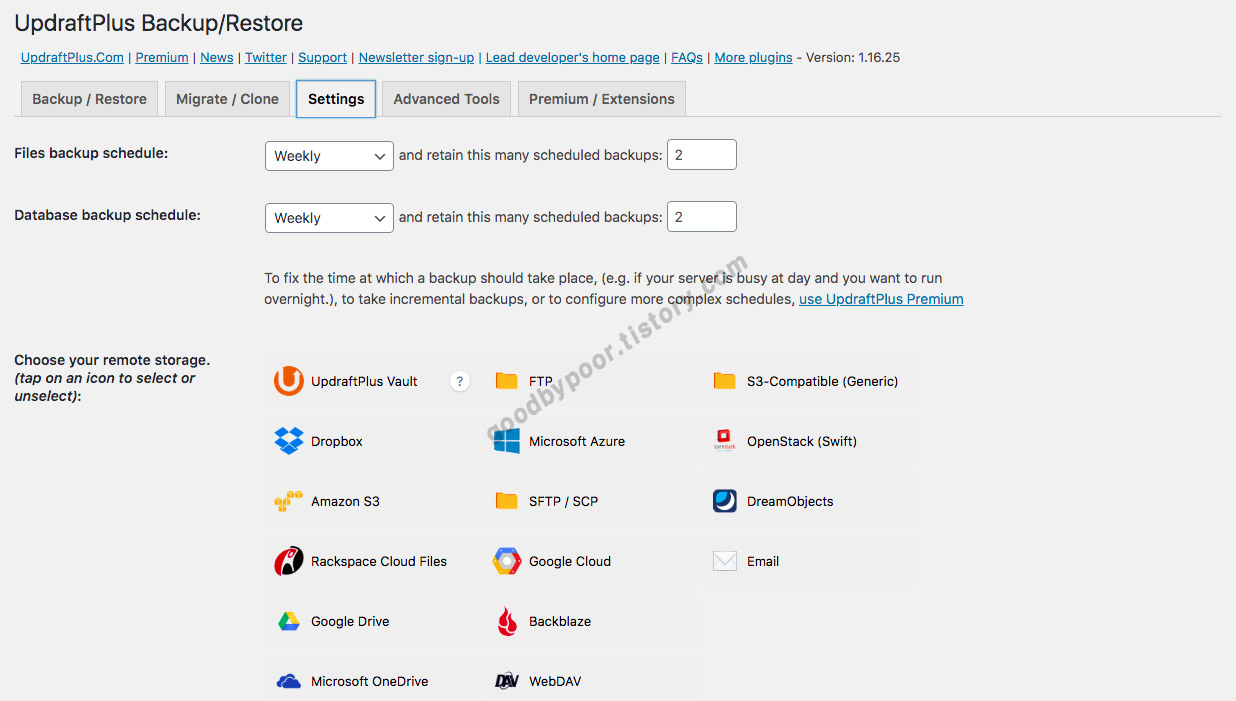Click the 'Amazon S3' storage label

(345, 501)
